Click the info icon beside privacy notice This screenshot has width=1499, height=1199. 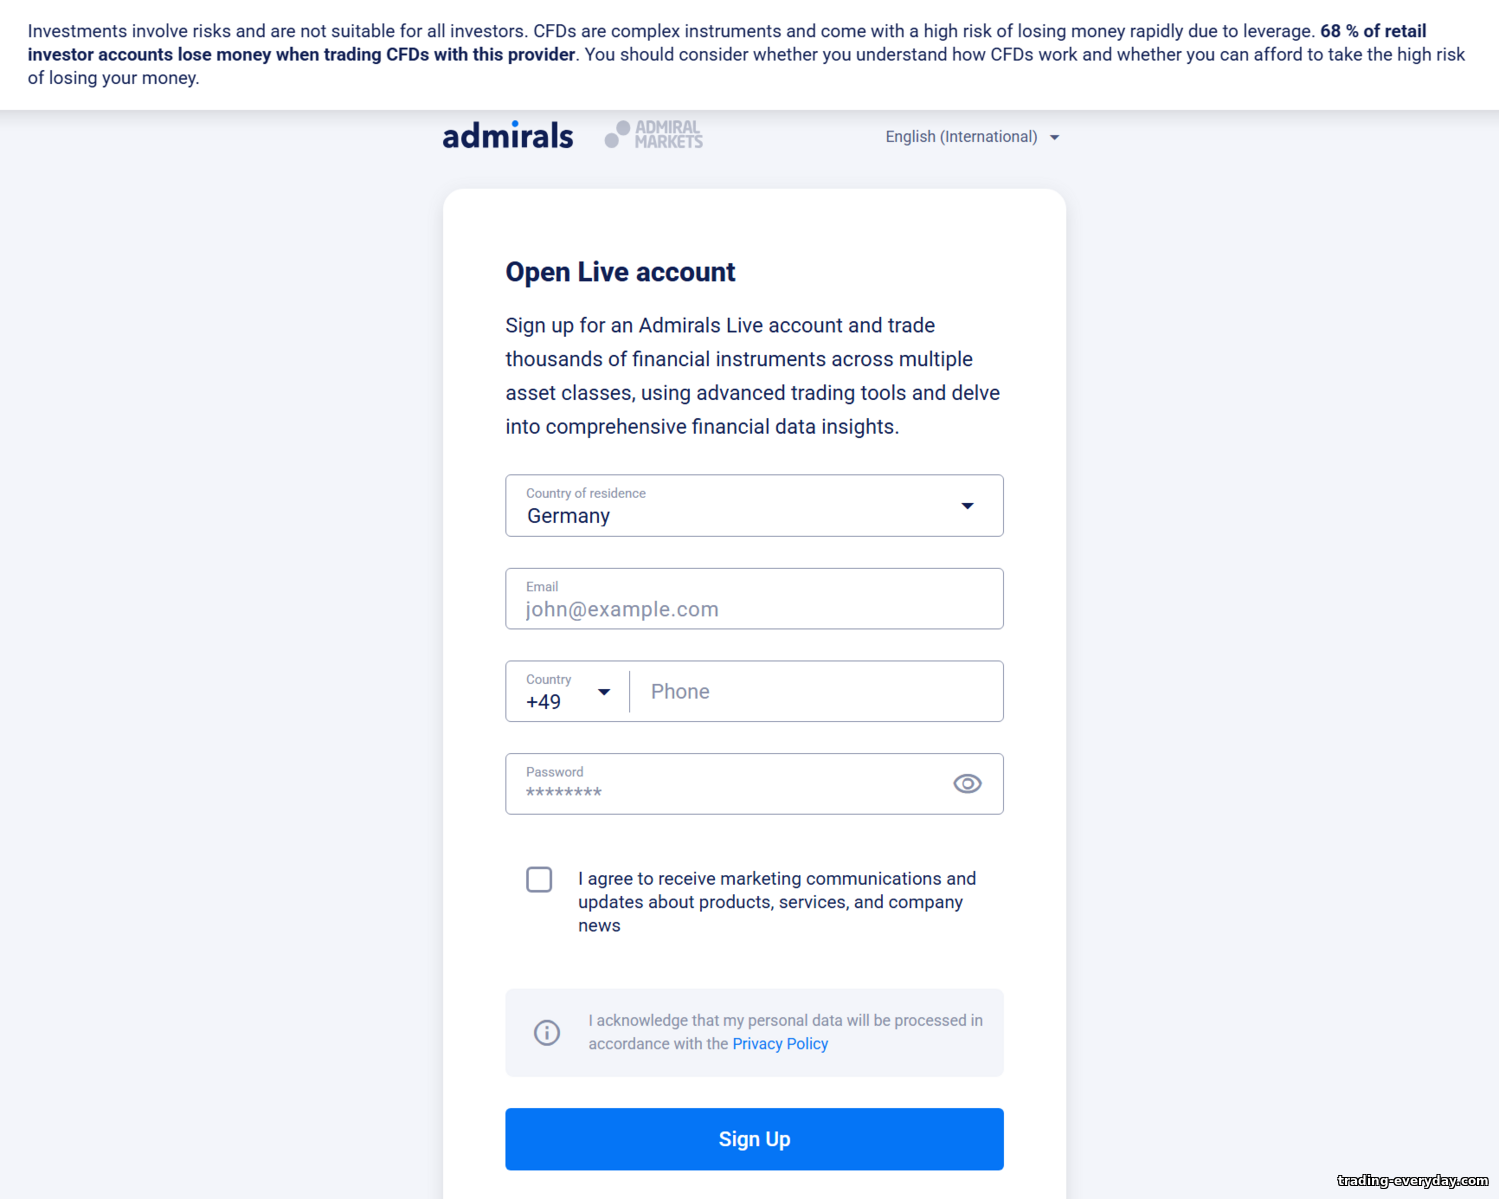[x=547, y=1032]
